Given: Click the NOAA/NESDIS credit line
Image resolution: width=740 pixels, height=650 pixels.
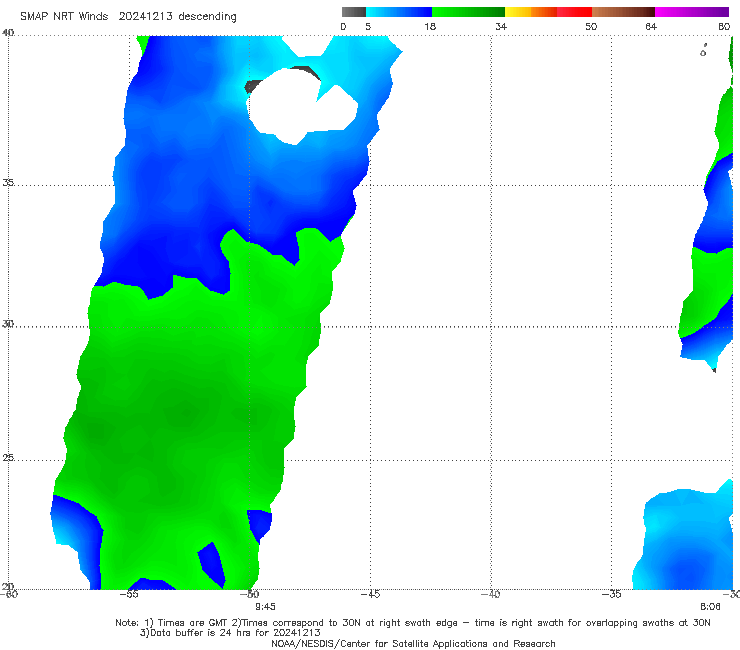Looking at the screenshot, I should coord(413,644).
